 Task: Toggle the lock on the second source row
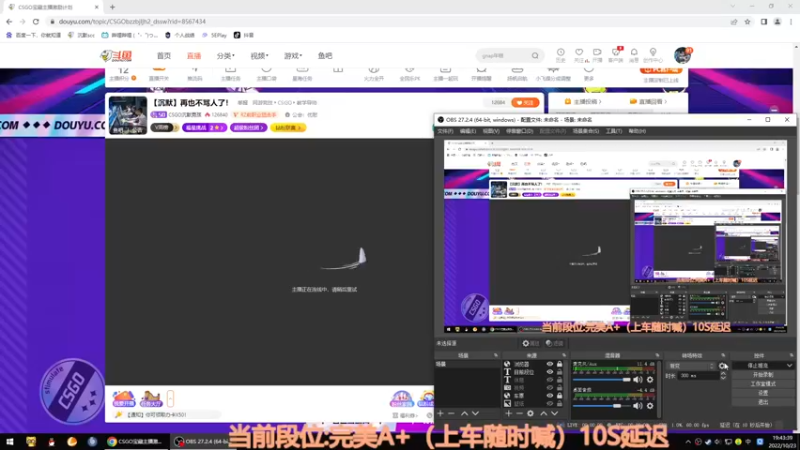coord(560,372)
